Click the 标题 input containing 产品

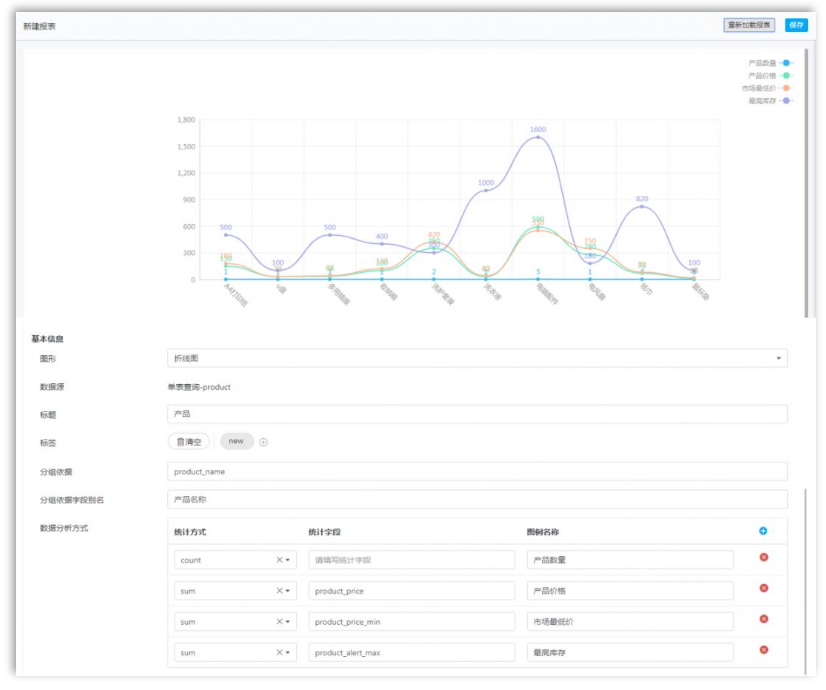[477, 413]
